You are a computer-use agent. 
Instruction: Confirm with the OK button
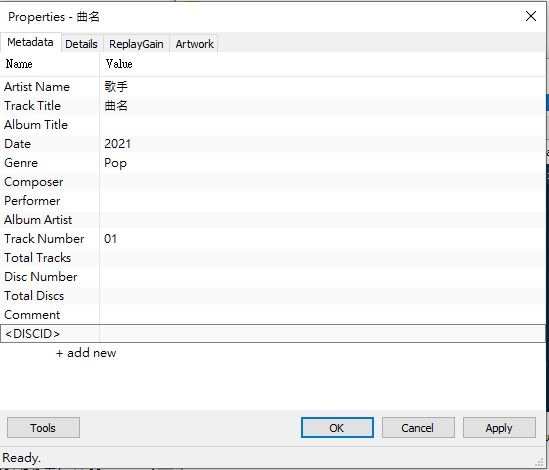(337, 428)
